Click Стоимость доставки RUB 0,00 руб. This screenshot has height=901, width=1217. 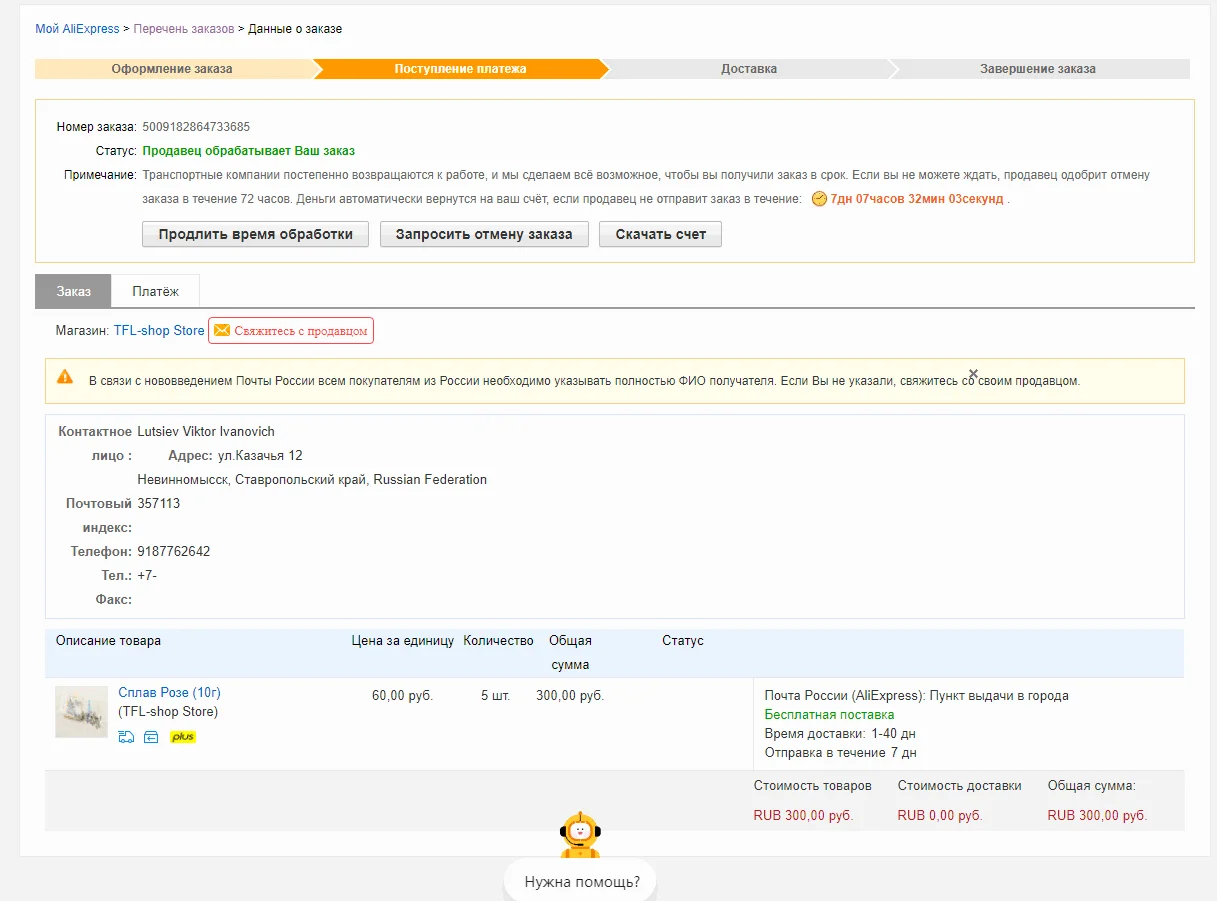(x=940, y=815)
